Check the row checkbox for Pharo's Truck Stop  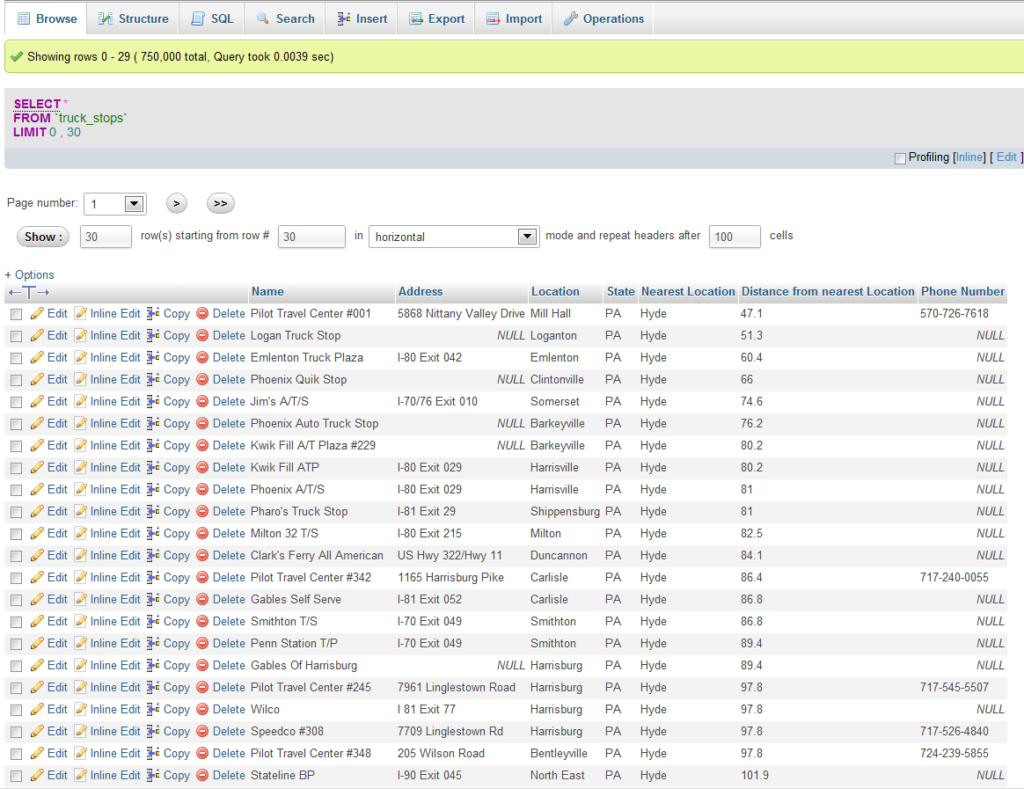point(15,512)
